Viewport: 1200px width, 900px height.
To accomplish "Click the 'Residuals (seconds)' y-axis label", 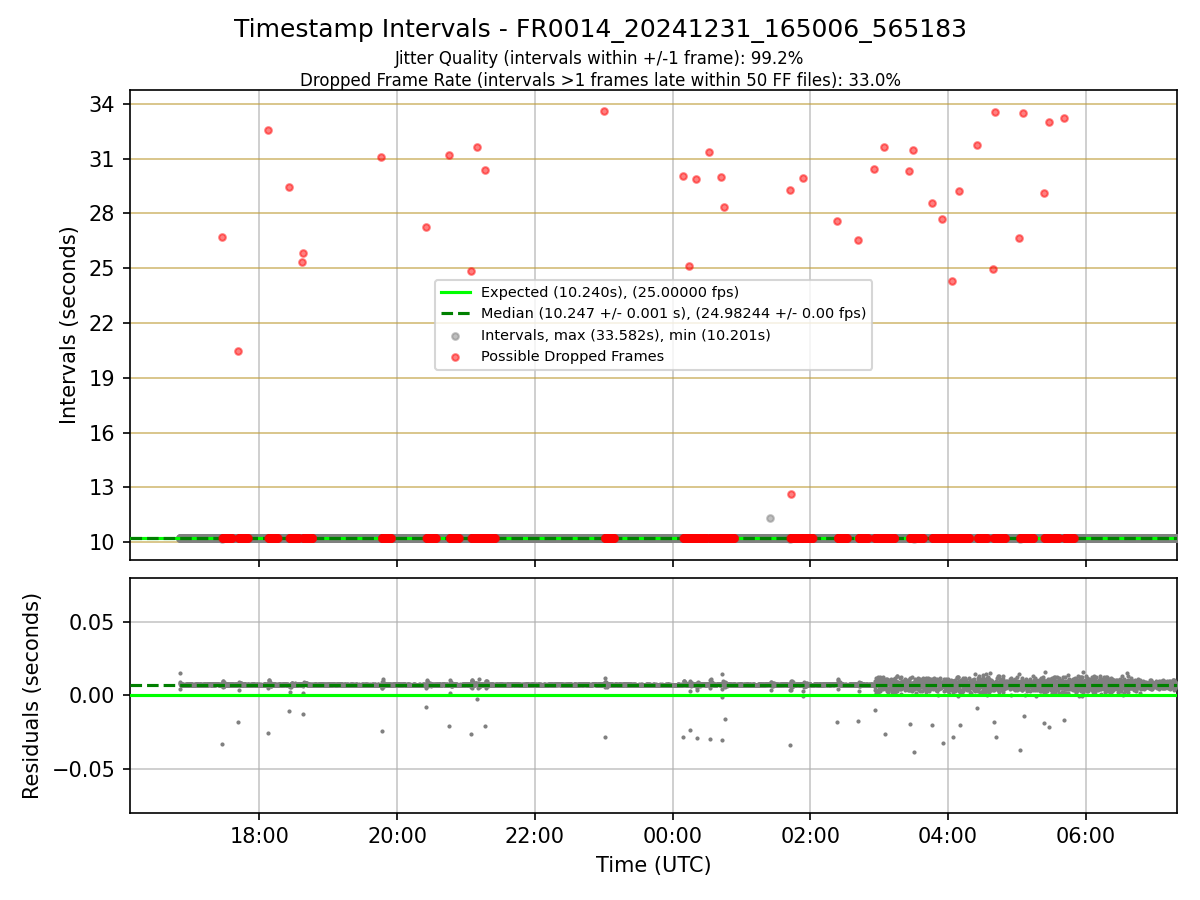I will (x=32, y=696).
